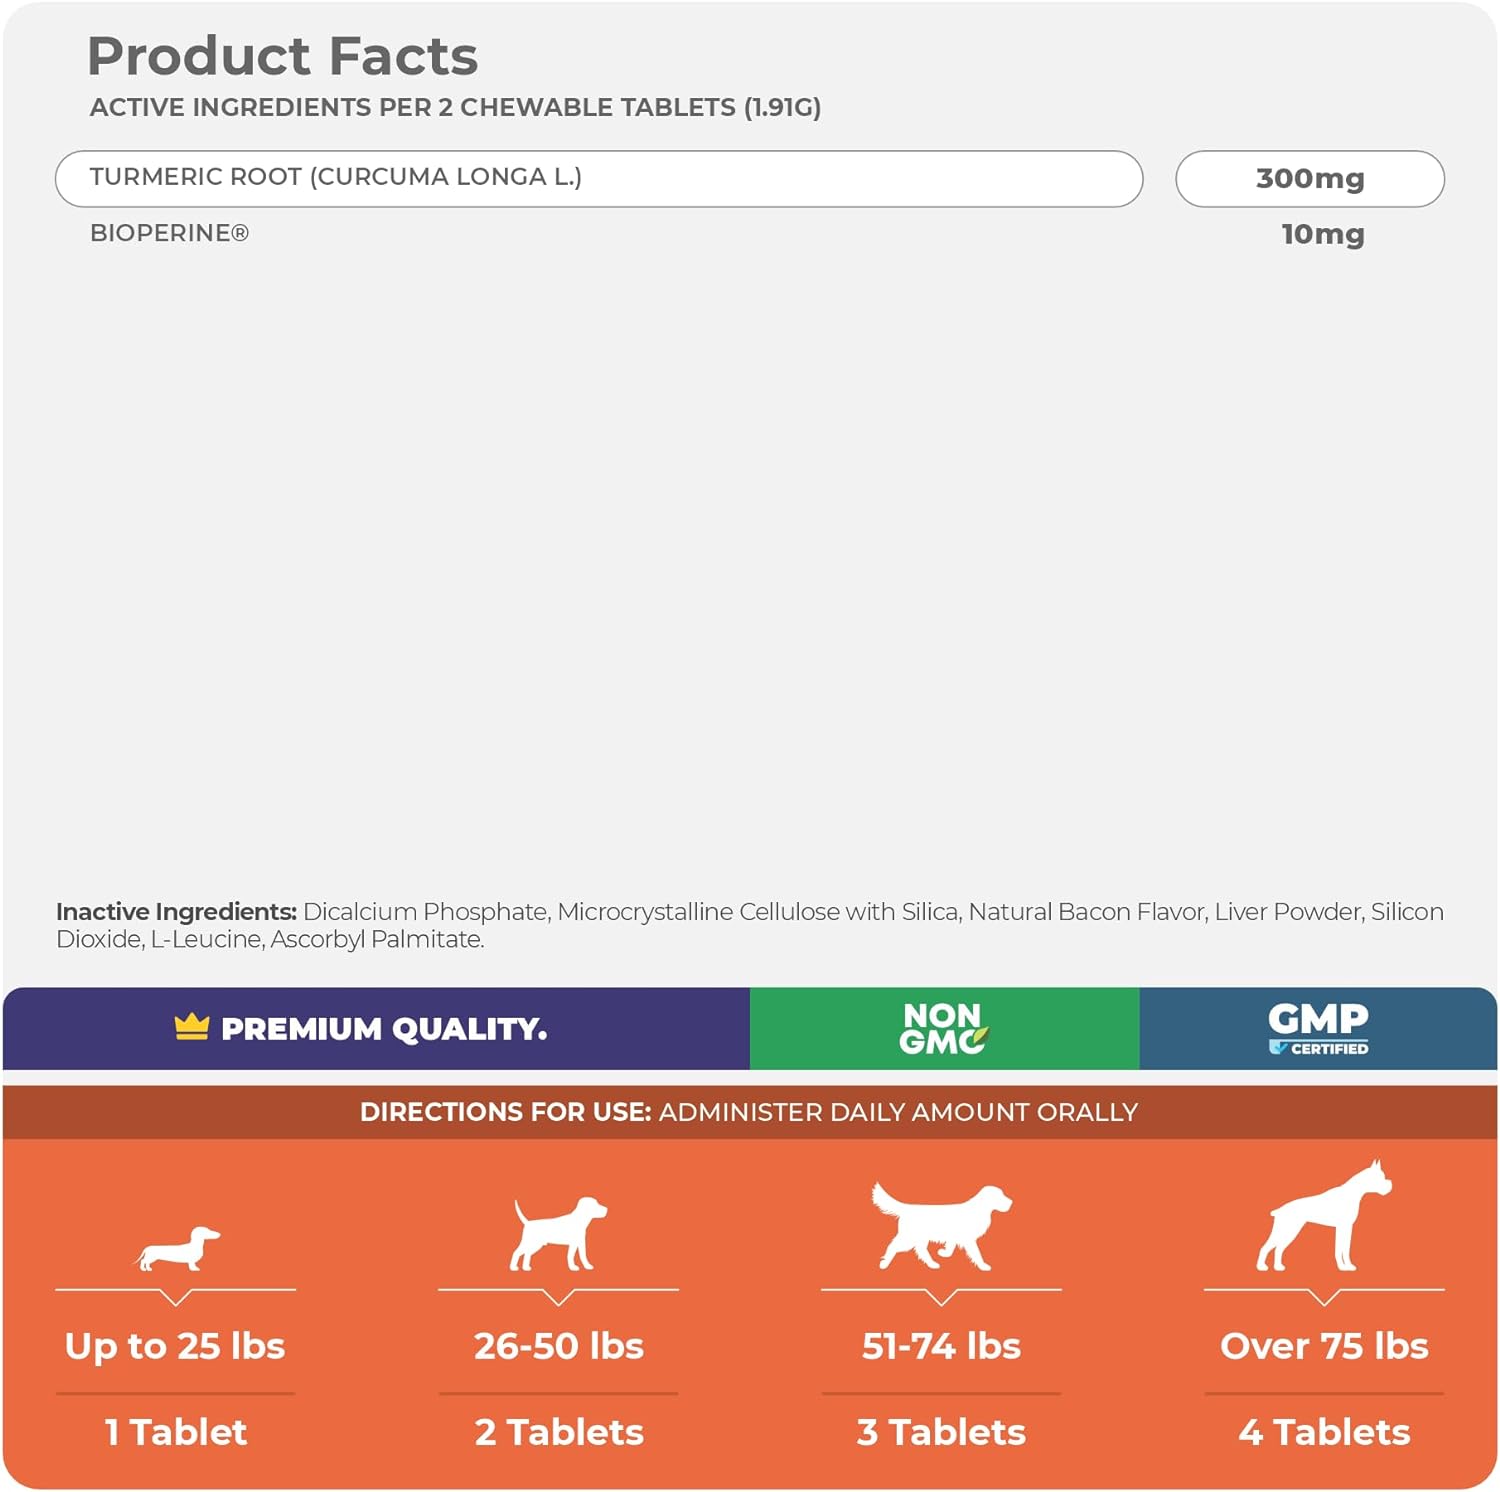
Task: Click the dachshund dog icon
Action: pyautogui.click(x=178, y=1249)
